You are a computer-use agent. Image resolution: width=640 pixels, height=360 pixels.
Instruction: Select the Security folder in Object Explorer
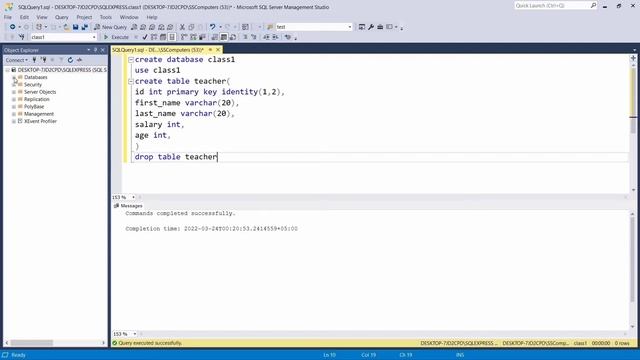pyautogui.click(x=33, y=85)
